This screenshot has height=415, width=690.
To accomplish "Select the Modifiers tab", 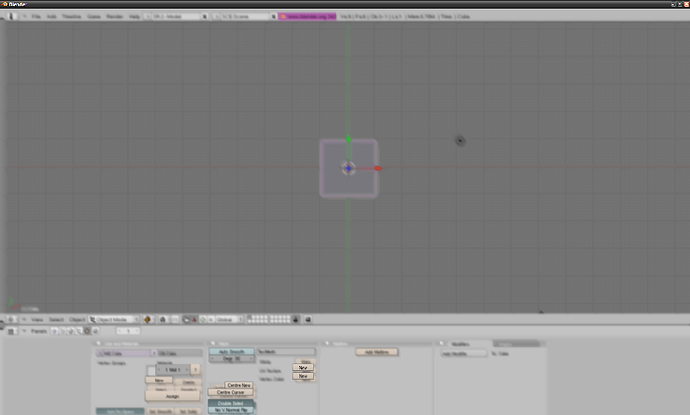I will [460, 344].
